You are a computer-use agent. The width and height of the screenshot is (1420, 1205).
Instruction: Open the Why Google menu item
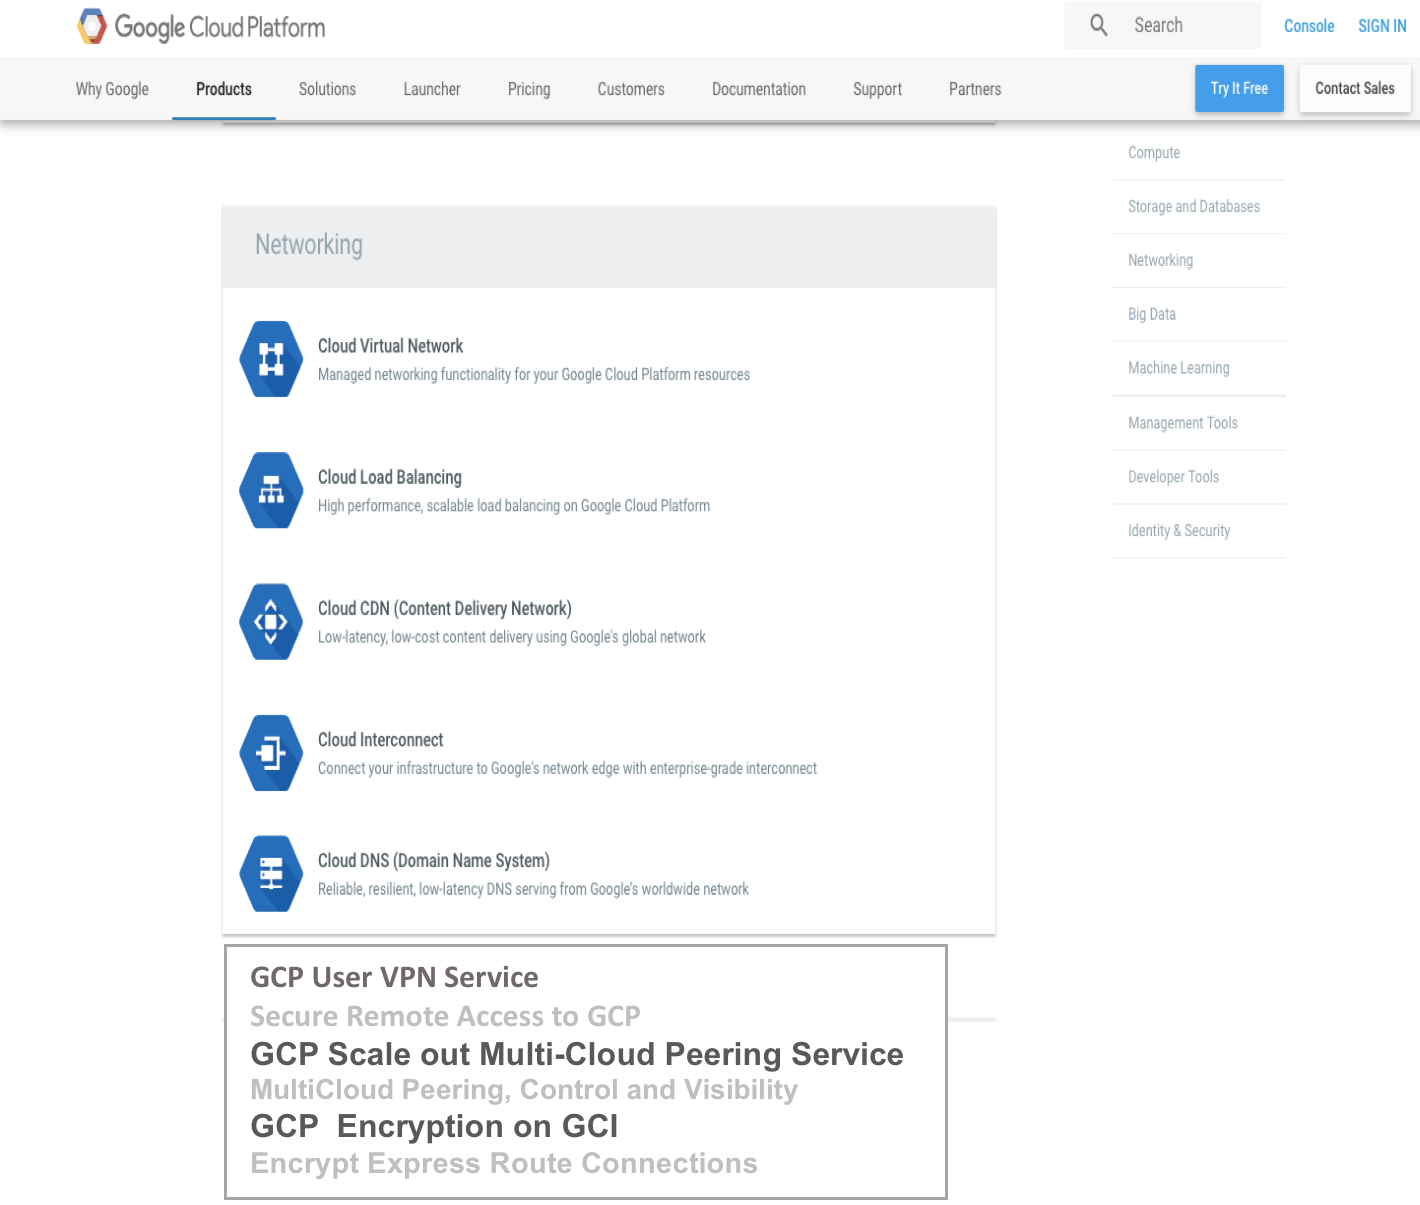coord(112,89)
